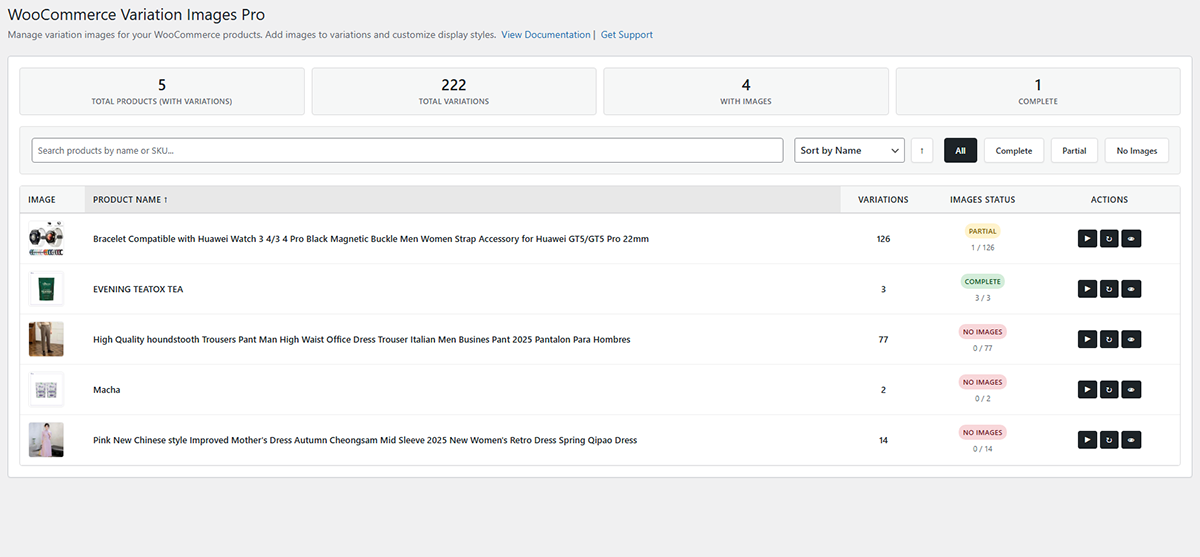Select the Partial filter tab
Viewport: 1200px width, 557px height.
[x=1074, y=150]
